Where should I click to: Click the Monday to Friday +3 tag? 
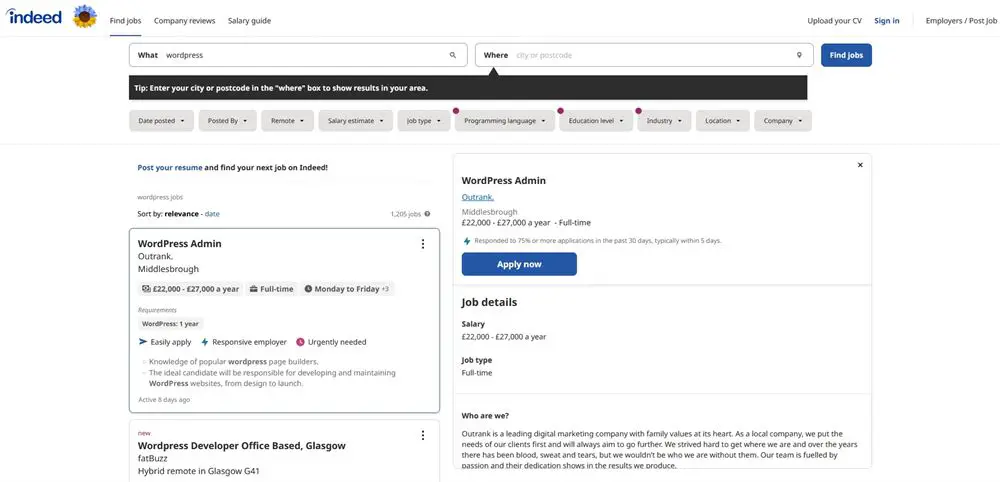tap(347, 289)
